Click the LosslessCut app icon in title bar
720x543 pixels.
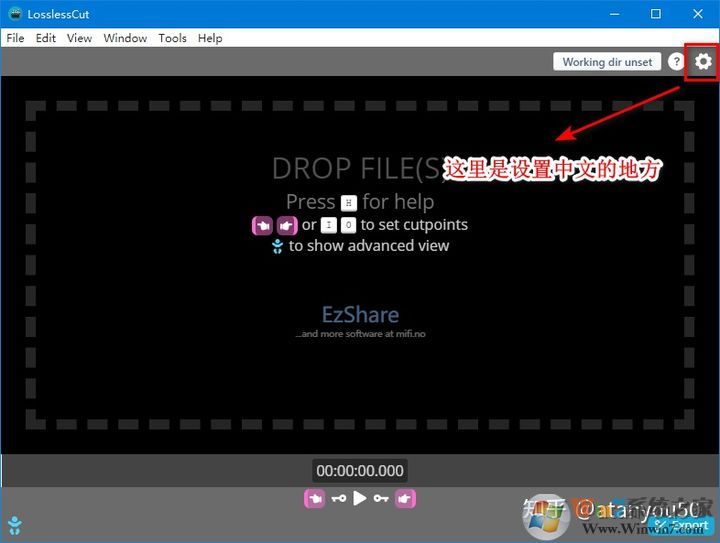14,14
